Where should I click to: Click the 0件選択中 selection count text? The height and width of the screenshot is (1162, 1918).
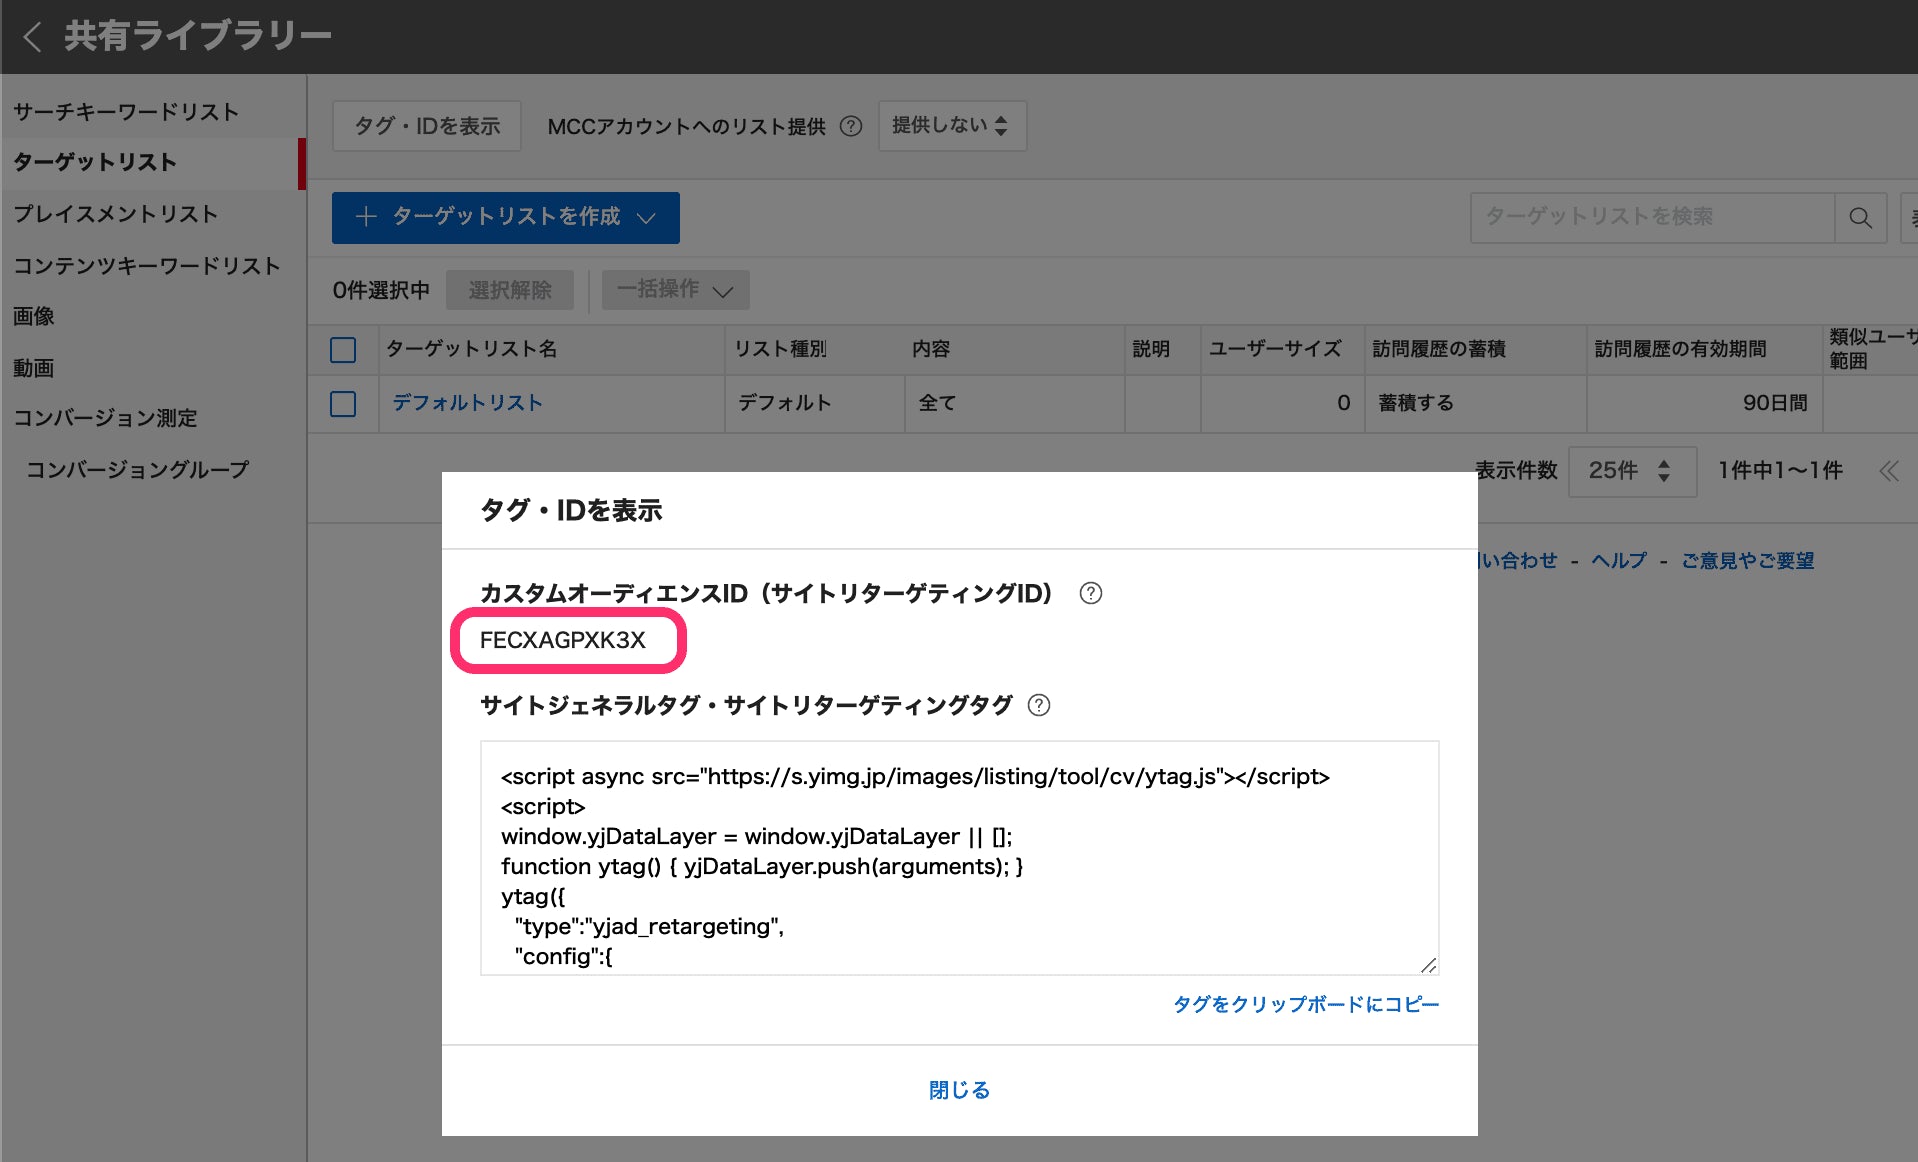(x=381, y=290)
